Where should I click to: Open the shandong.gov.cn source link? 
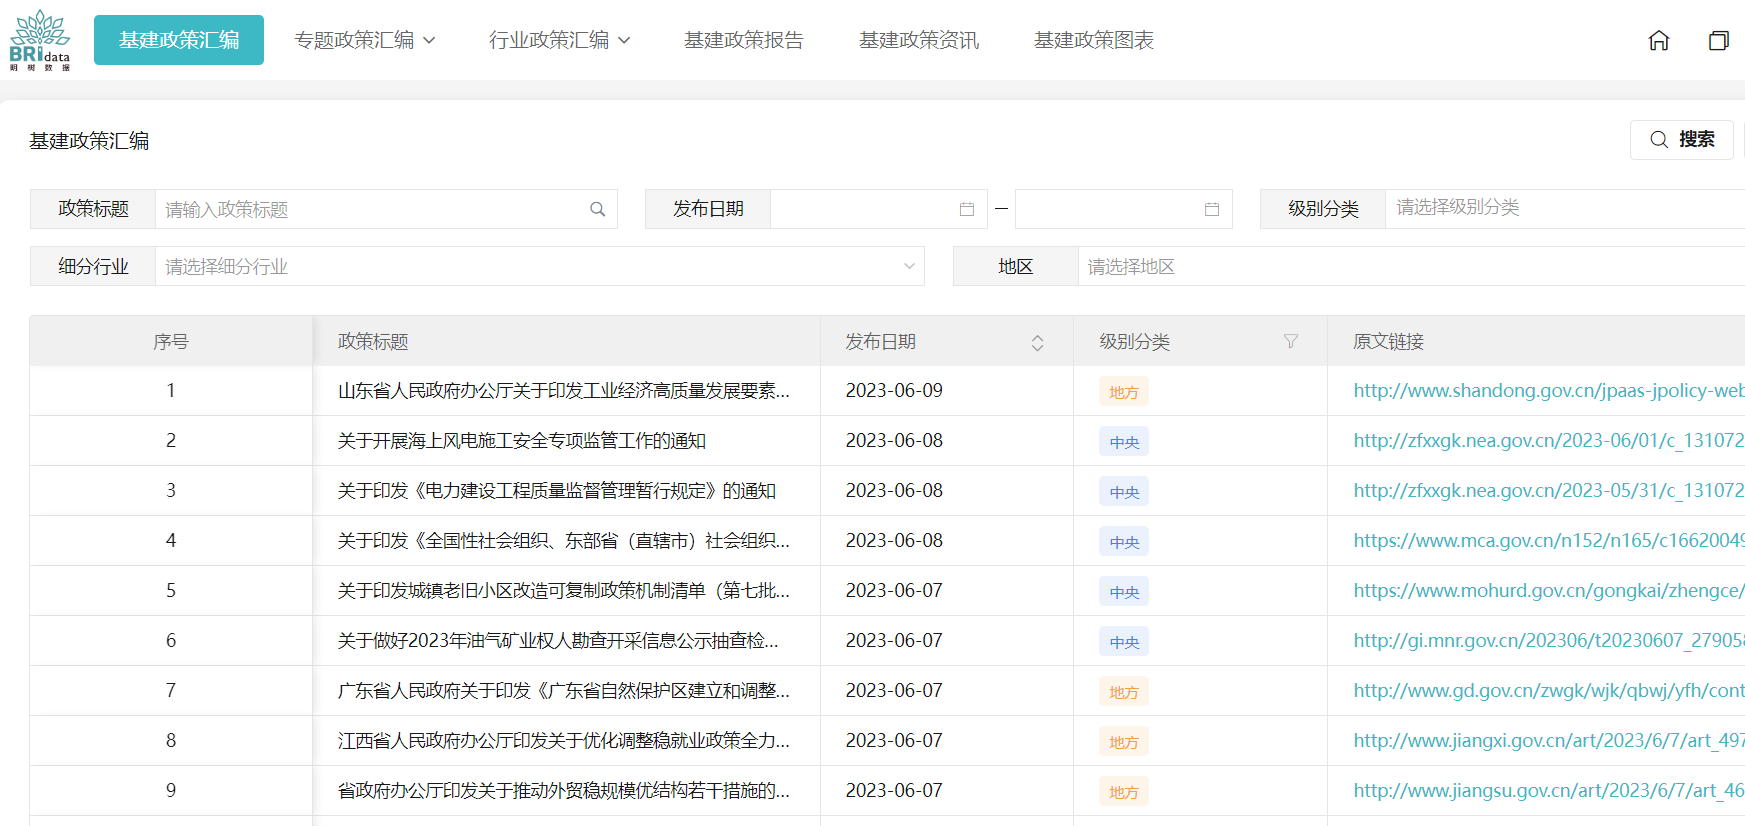[x=1549, y=390]
